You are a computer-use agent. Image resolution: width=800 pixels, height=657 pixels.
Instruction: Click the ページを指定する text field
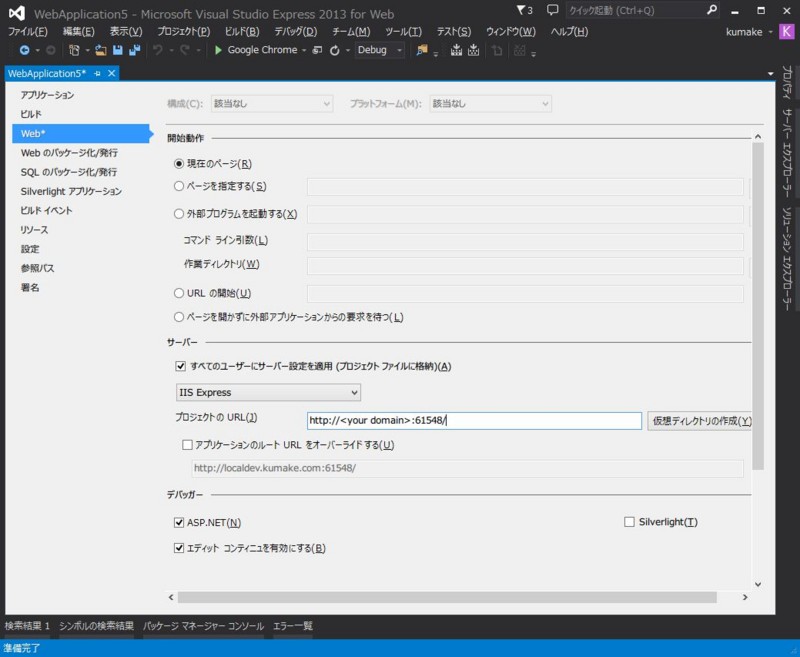[525, 187]
